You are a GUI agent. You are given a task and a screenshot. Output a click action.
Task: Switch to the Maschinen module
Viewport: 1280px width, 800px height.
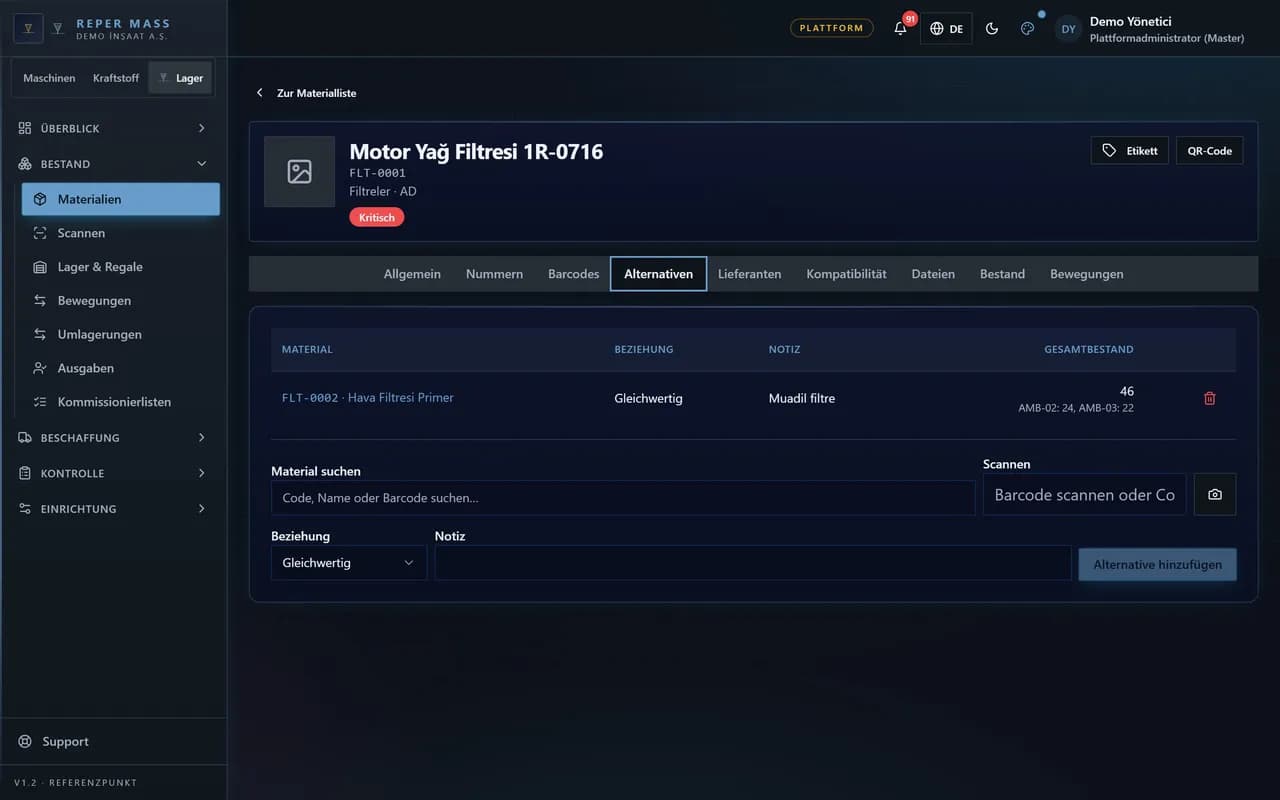click(49, 78)
